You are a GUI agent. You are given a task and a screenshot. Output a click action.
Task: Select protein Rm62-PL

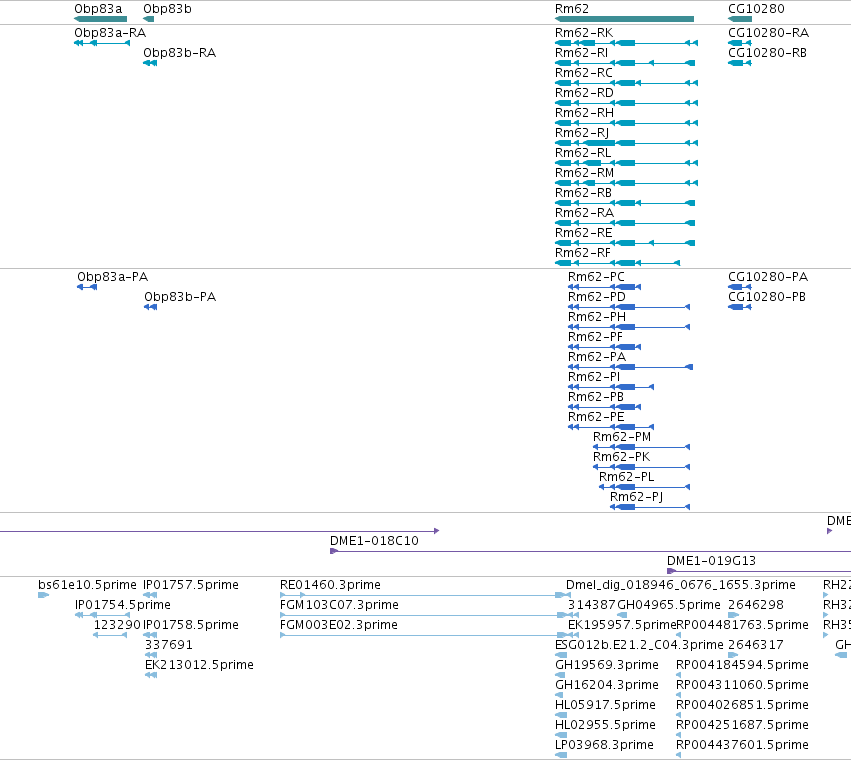pos(644,487)
